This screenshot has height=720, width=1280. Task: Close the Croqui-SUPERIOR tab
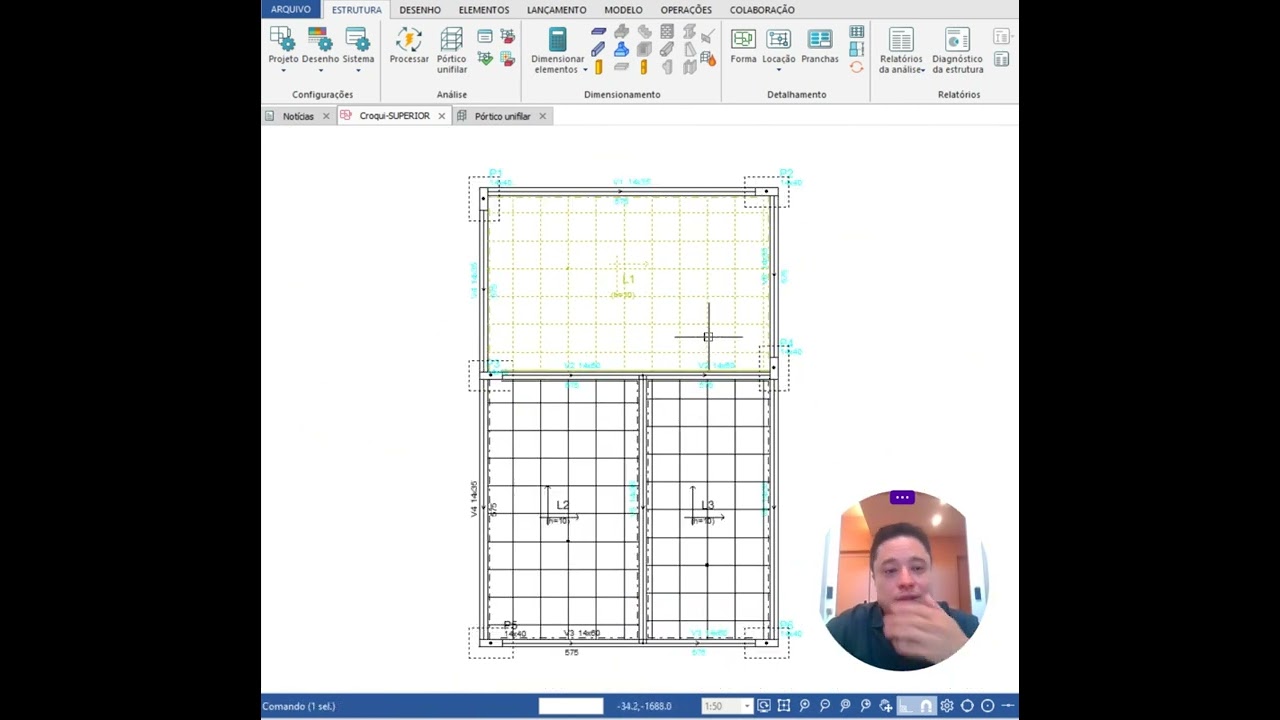coord(442,116)
